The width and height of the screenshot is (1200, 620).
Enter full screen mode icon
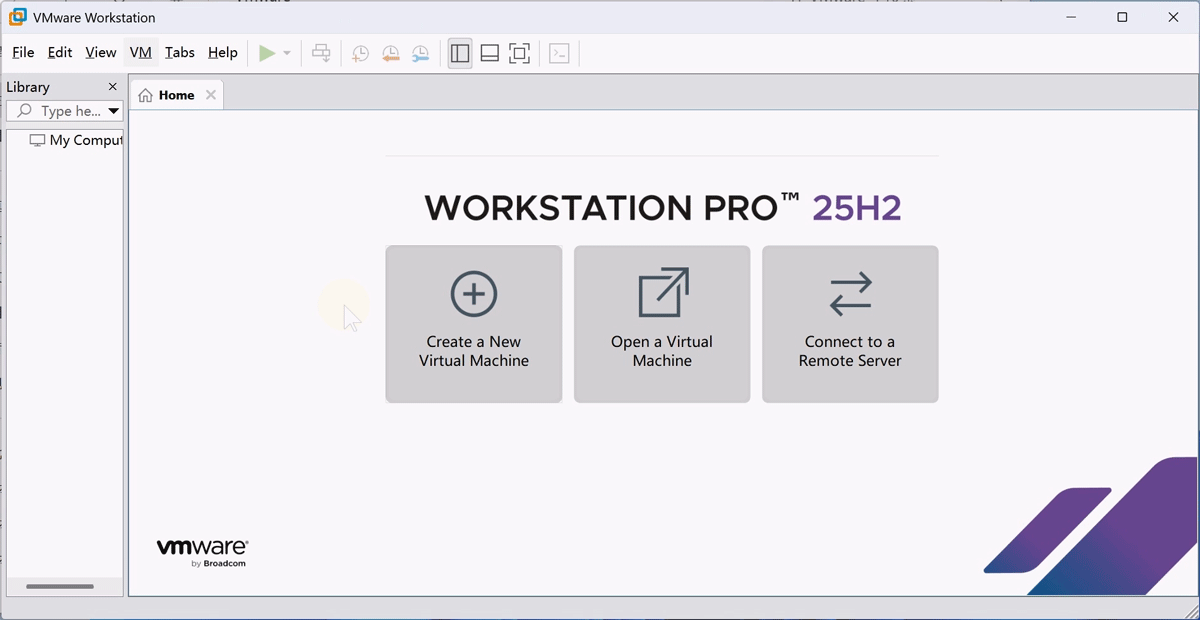519,53
